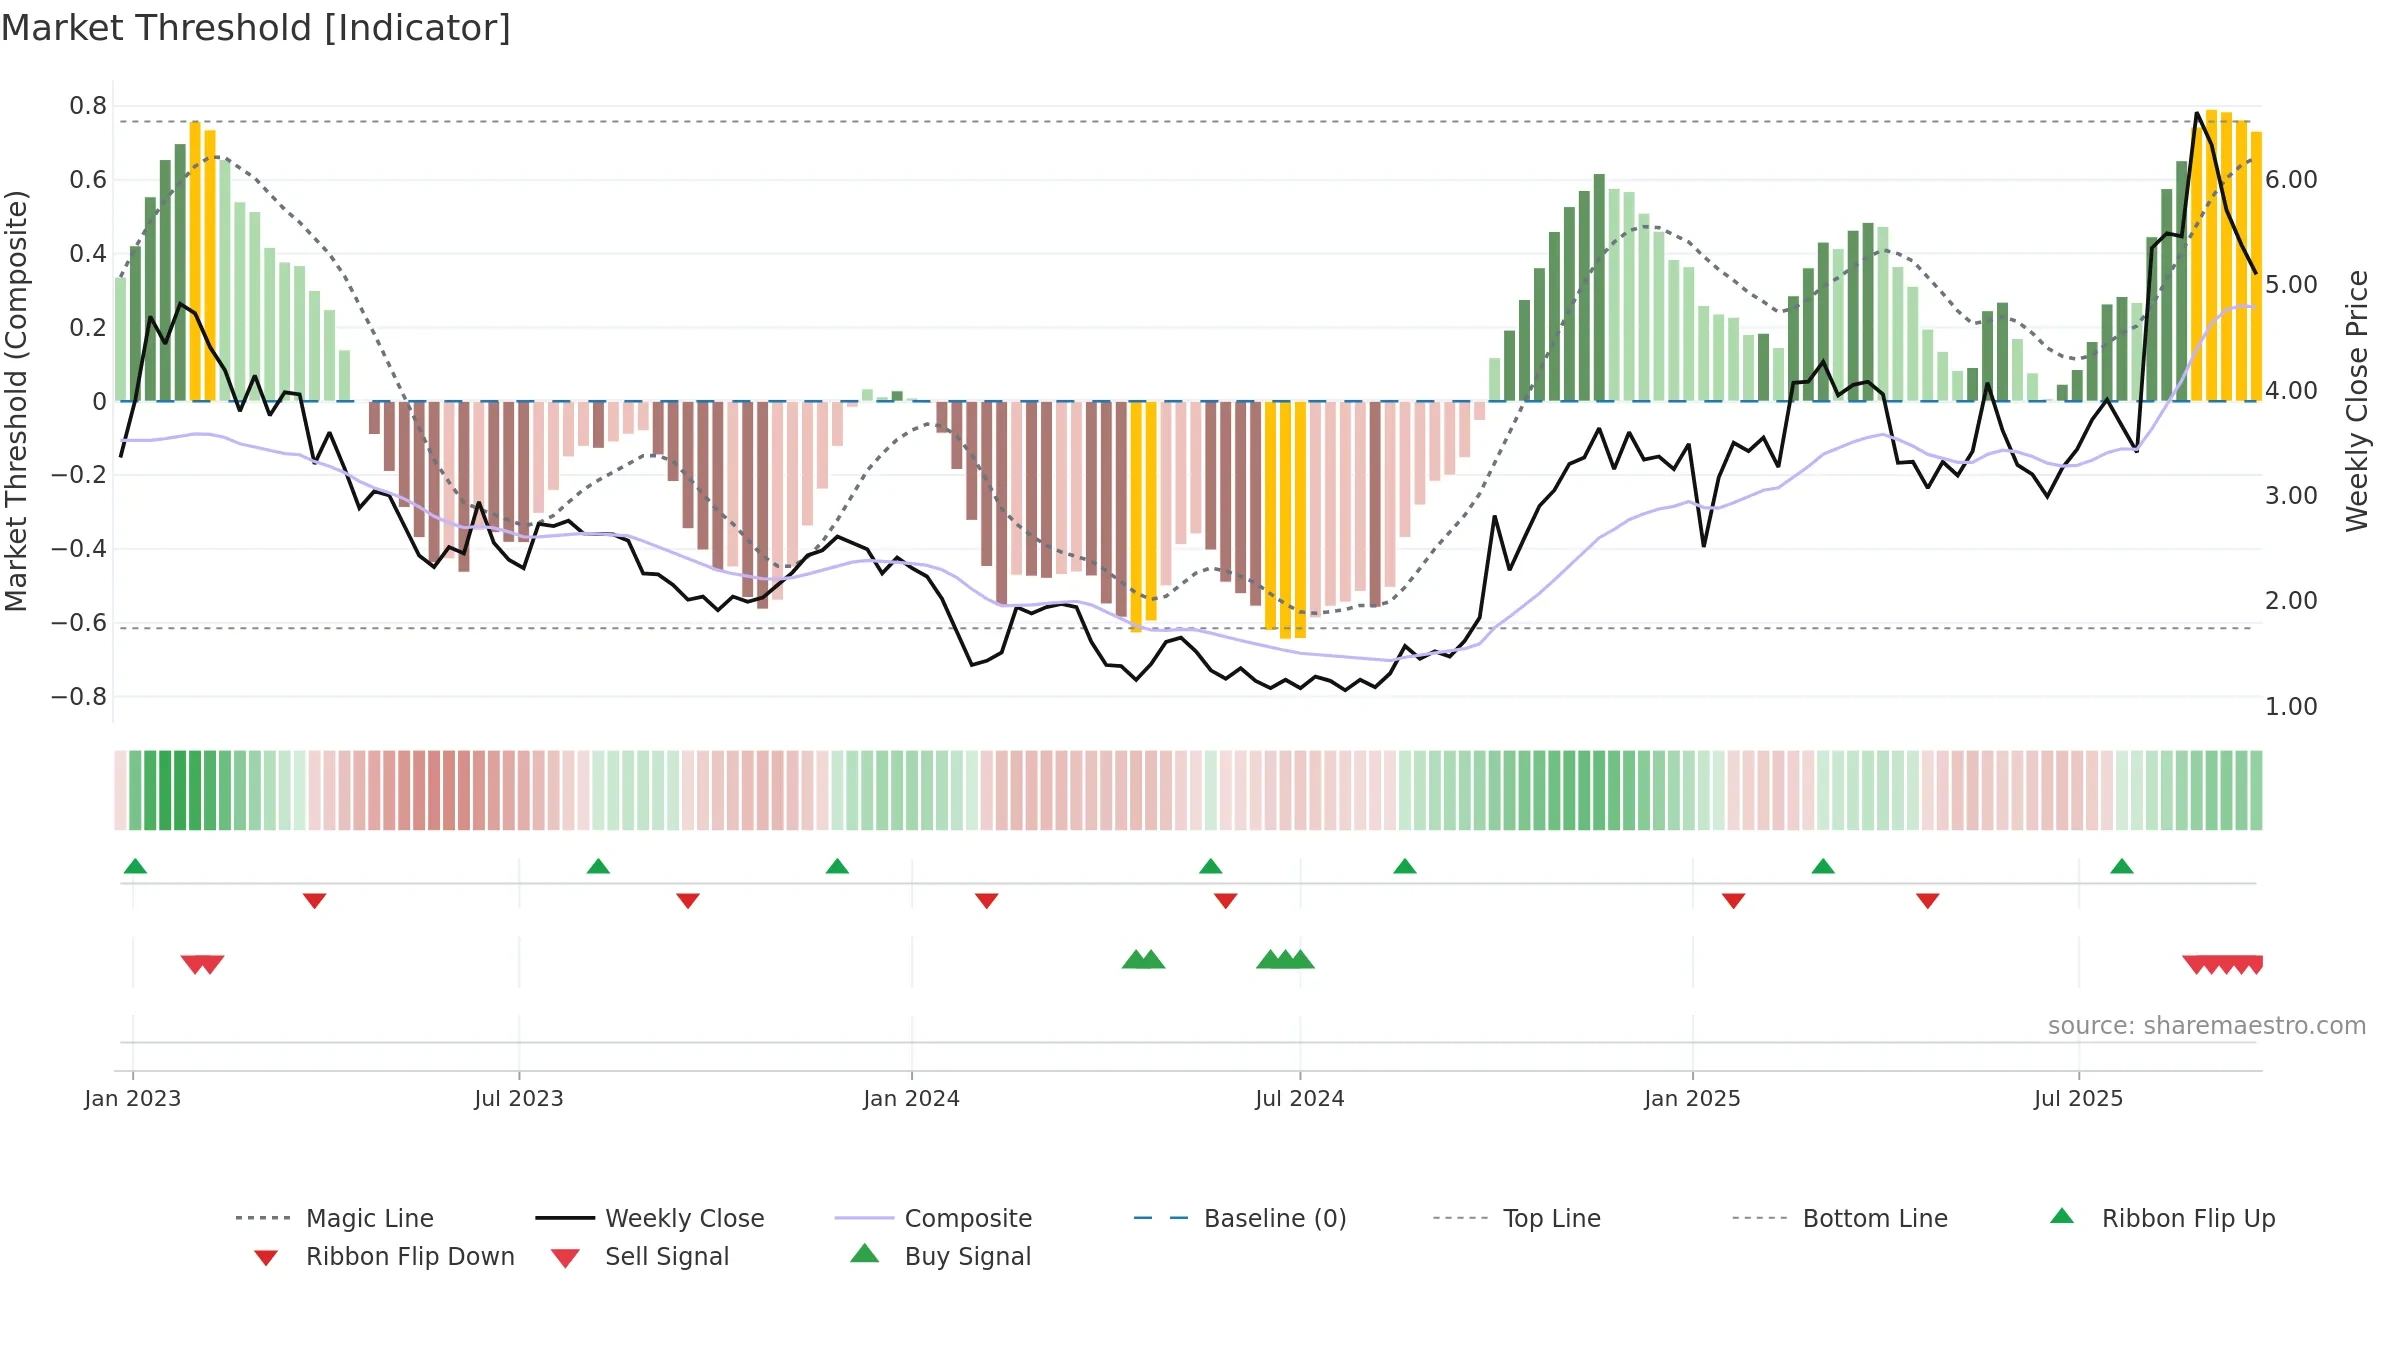Click the 'Weekly Close Price' axis title
This screenshot has width=2400, height=1350.
click(x=2357, y=401)
